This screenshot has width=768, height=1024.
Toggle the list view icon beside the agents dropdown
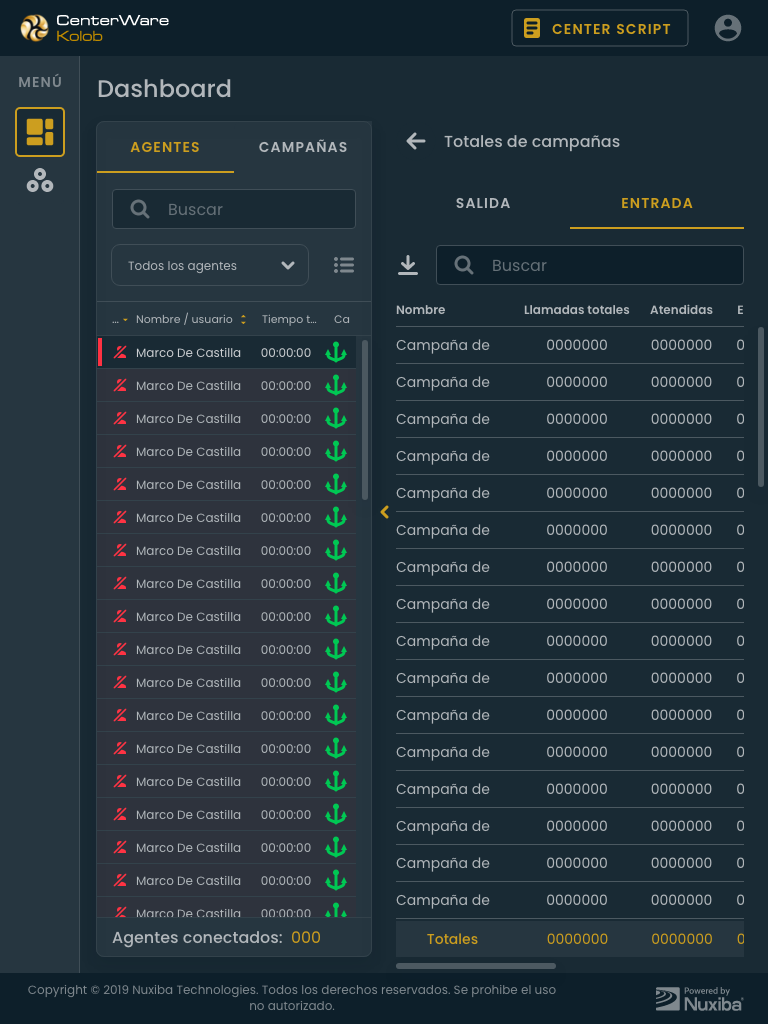tap(344, 264)
